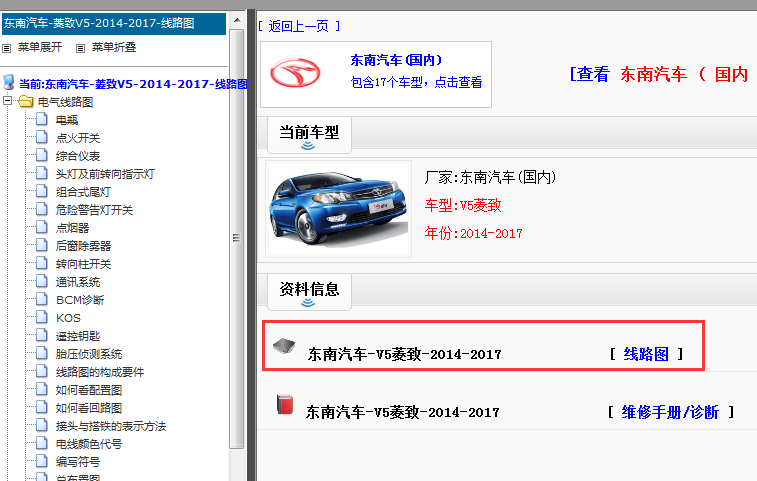Viewport: 757px width, 481px height.
Task: Click the 电气线路图 folder label
Action: tap(65, 102)
